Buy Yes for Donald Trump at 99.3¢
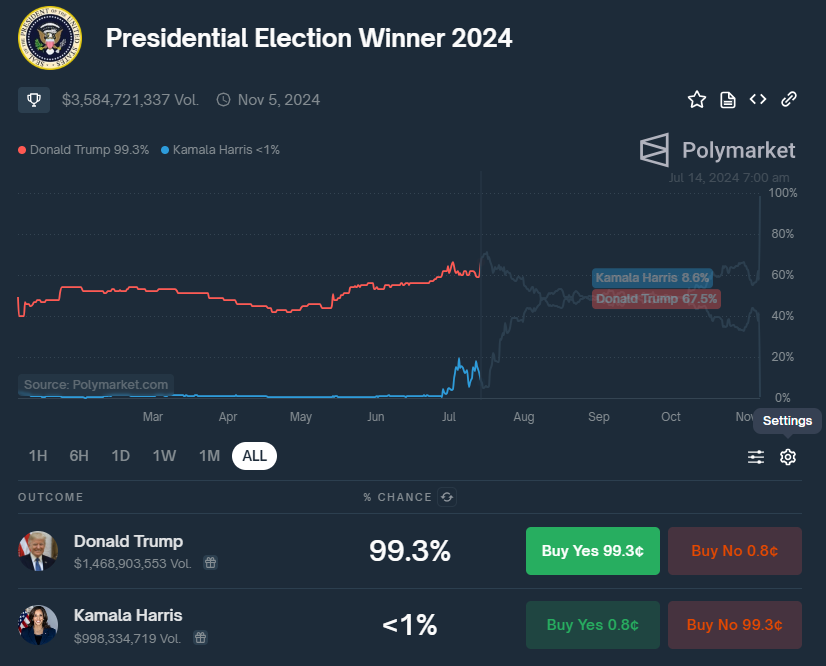The width and height of the screenshot is (826, 666). point(592,551)
